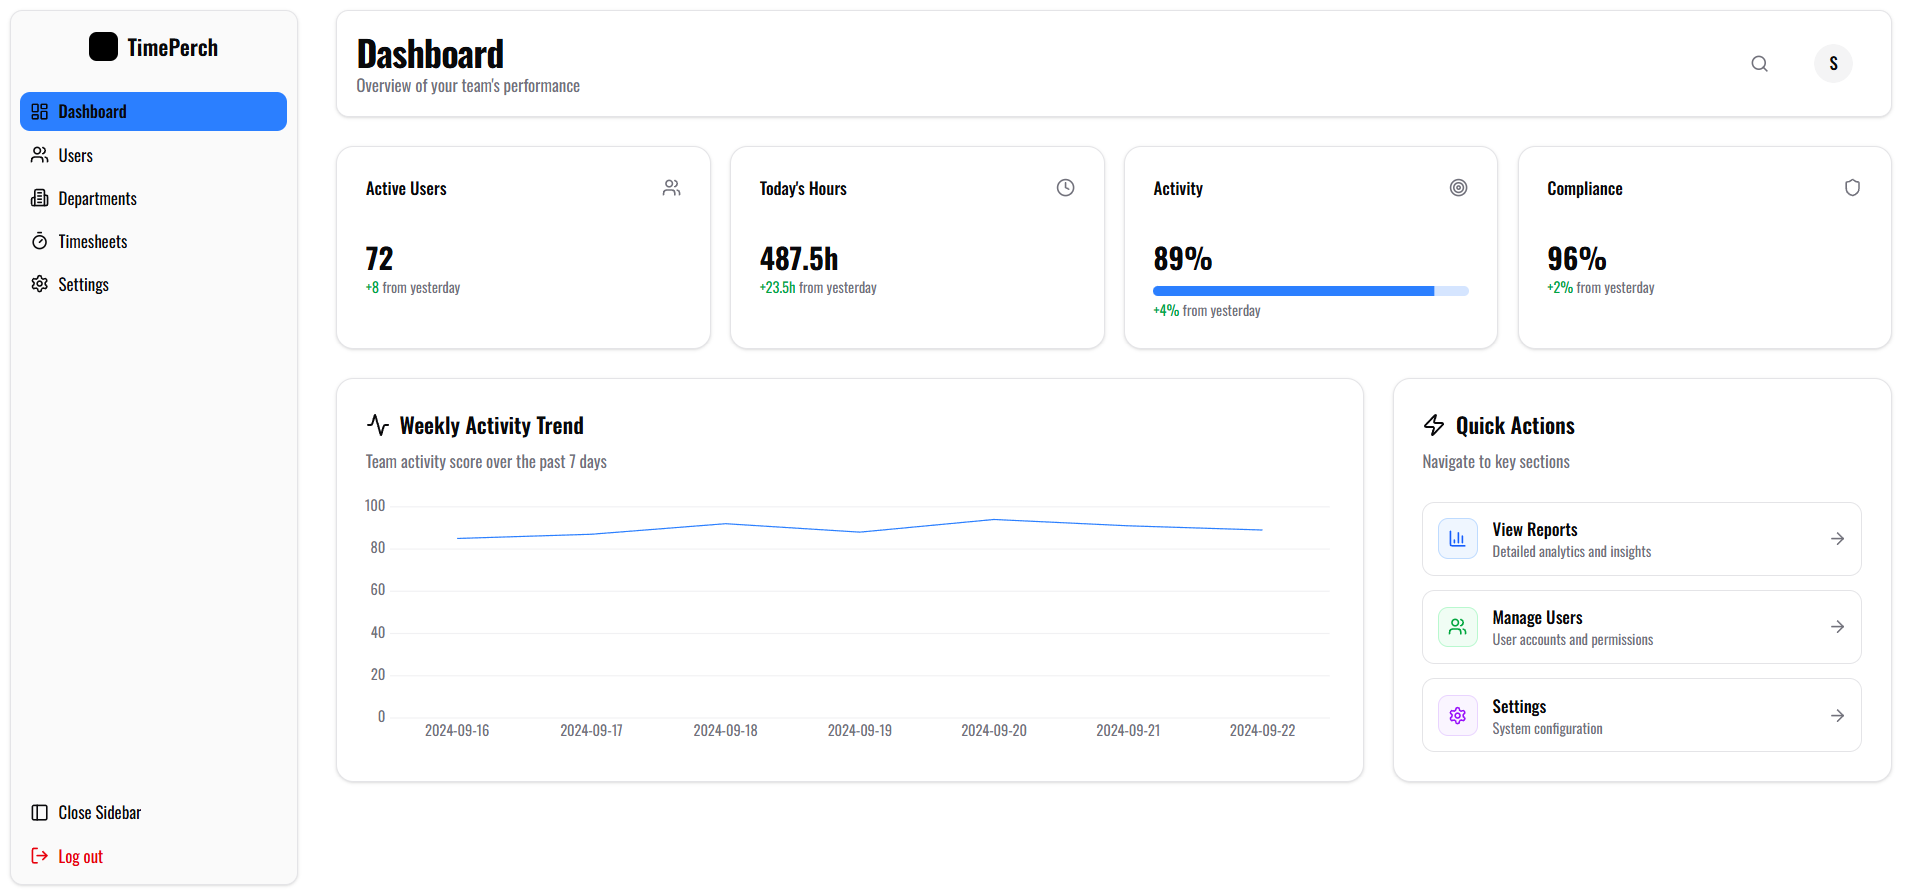Click the View Reports bar chart icon
This screenshot has height=895, width=1921.
1457,539
